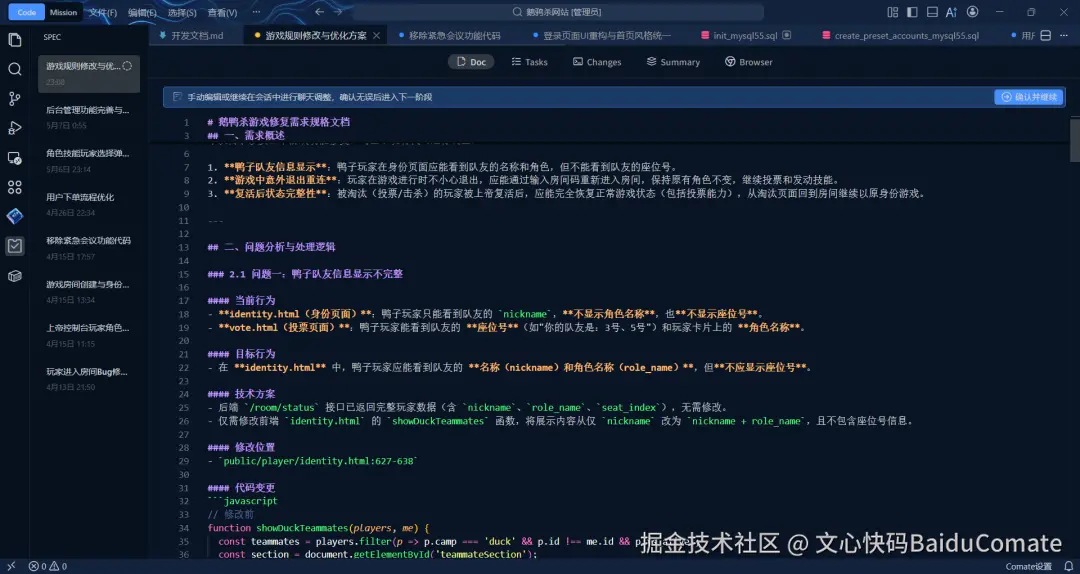Screen dimensions: 1080x574
Task: Select the Doc view tab
Action: tap(471, 62)
